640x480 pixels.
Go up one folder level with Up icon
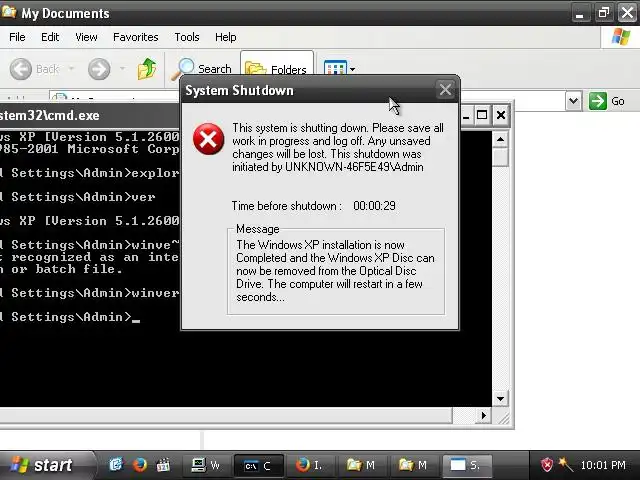click(x=147, y=69)
